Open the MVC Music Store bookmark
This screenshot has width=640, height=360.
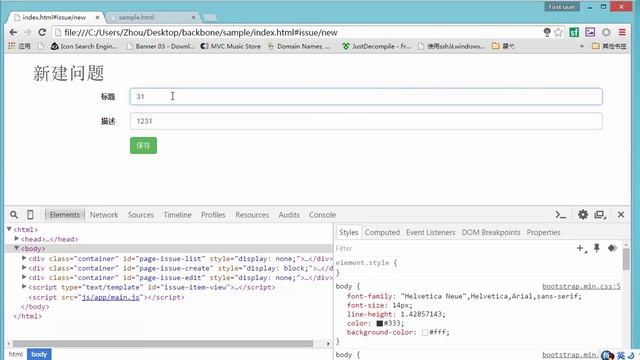coord(230,46)
